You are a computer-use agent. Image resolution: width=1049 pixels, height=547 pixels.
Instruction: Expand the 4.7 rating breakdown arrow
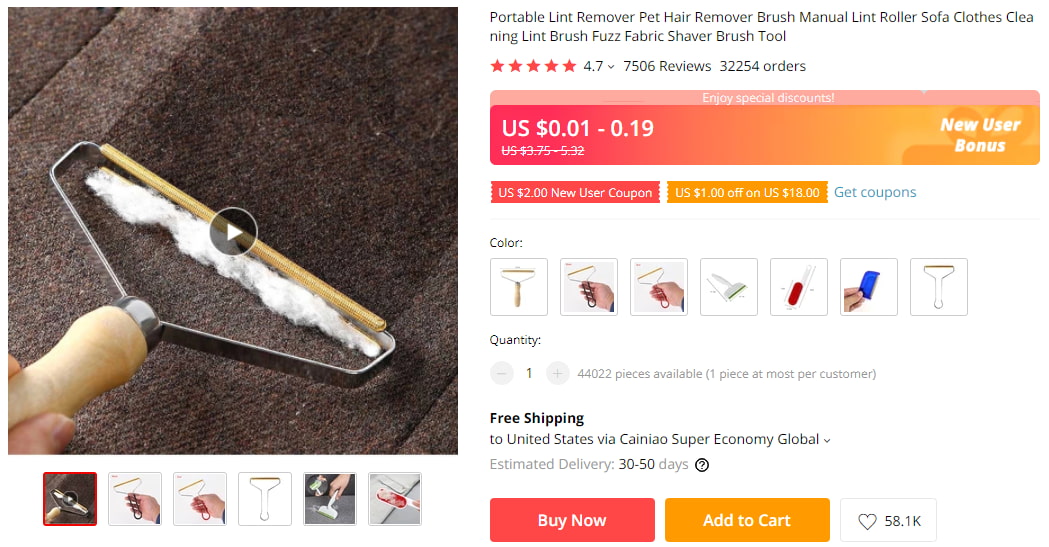[611, 67]
